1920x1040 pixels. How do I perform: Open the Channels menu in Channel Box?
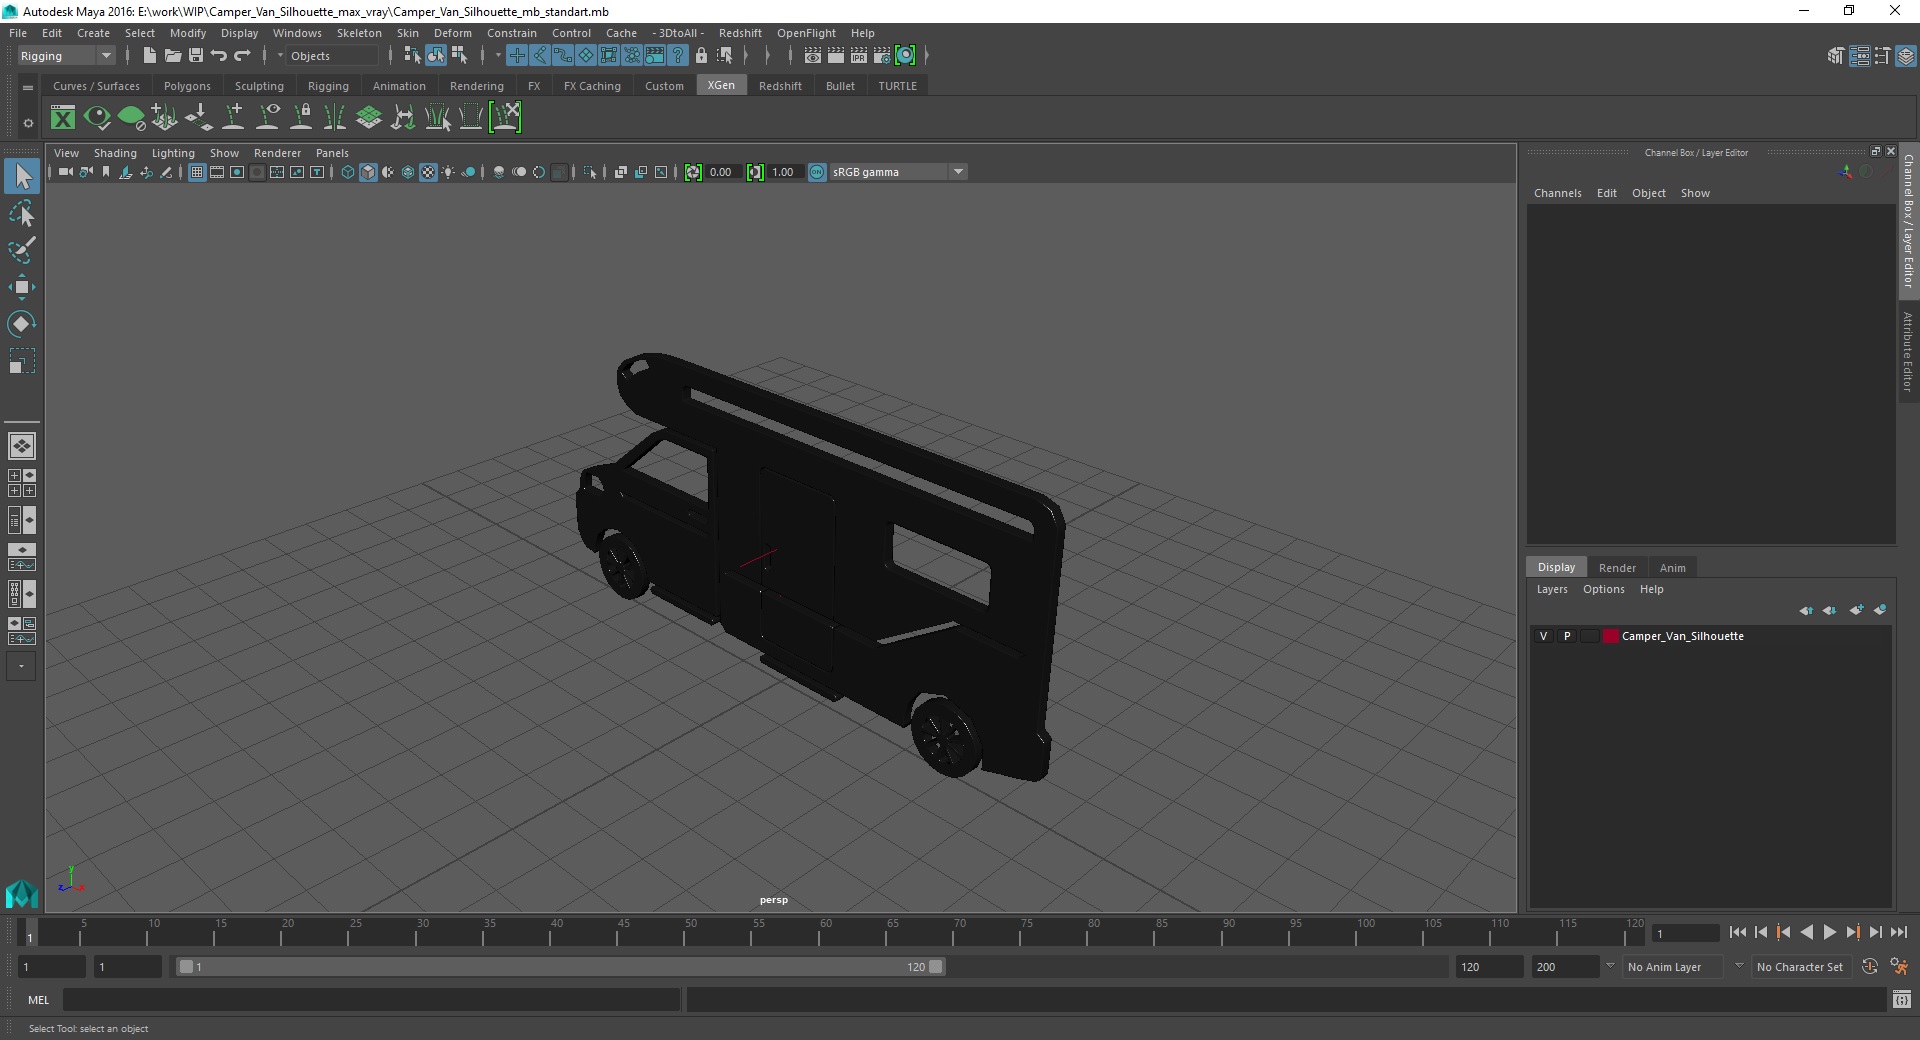click(x=1557, y=193)
